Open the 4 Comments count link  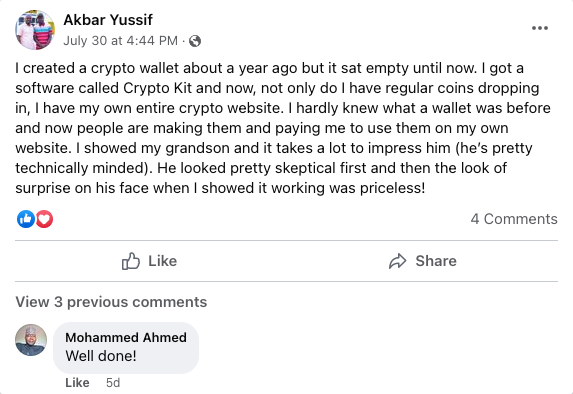tap(514, 219)
